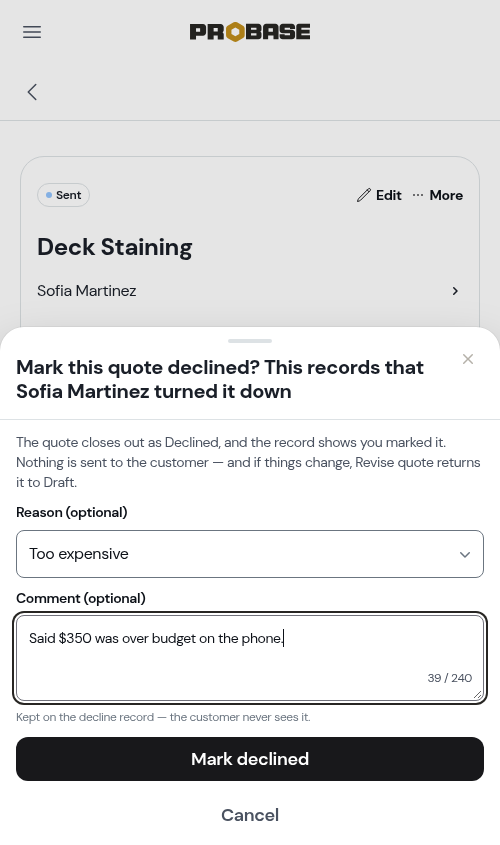Open the More options ellipsis
This screenshot has height=845, width=500.
[x=418, y=195]
